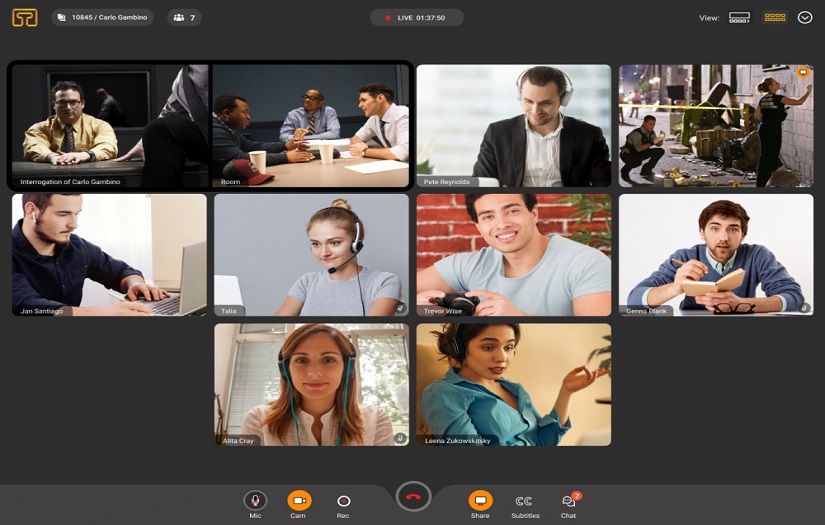Image resolution: width=825 pixels, height=525 pixels.
Task: Enable Subtitles with the CC icon
Action: (x=525, y=501)
